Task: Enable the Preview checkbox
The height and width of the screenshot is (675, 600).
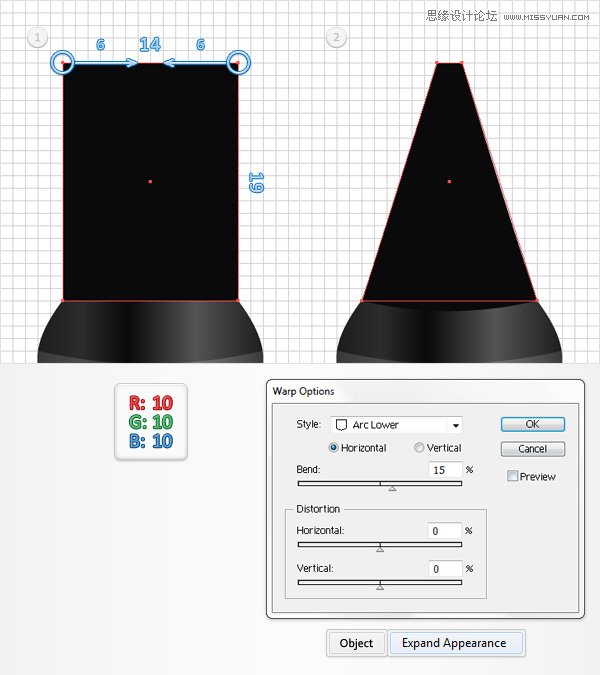Action: coord(512,476)
